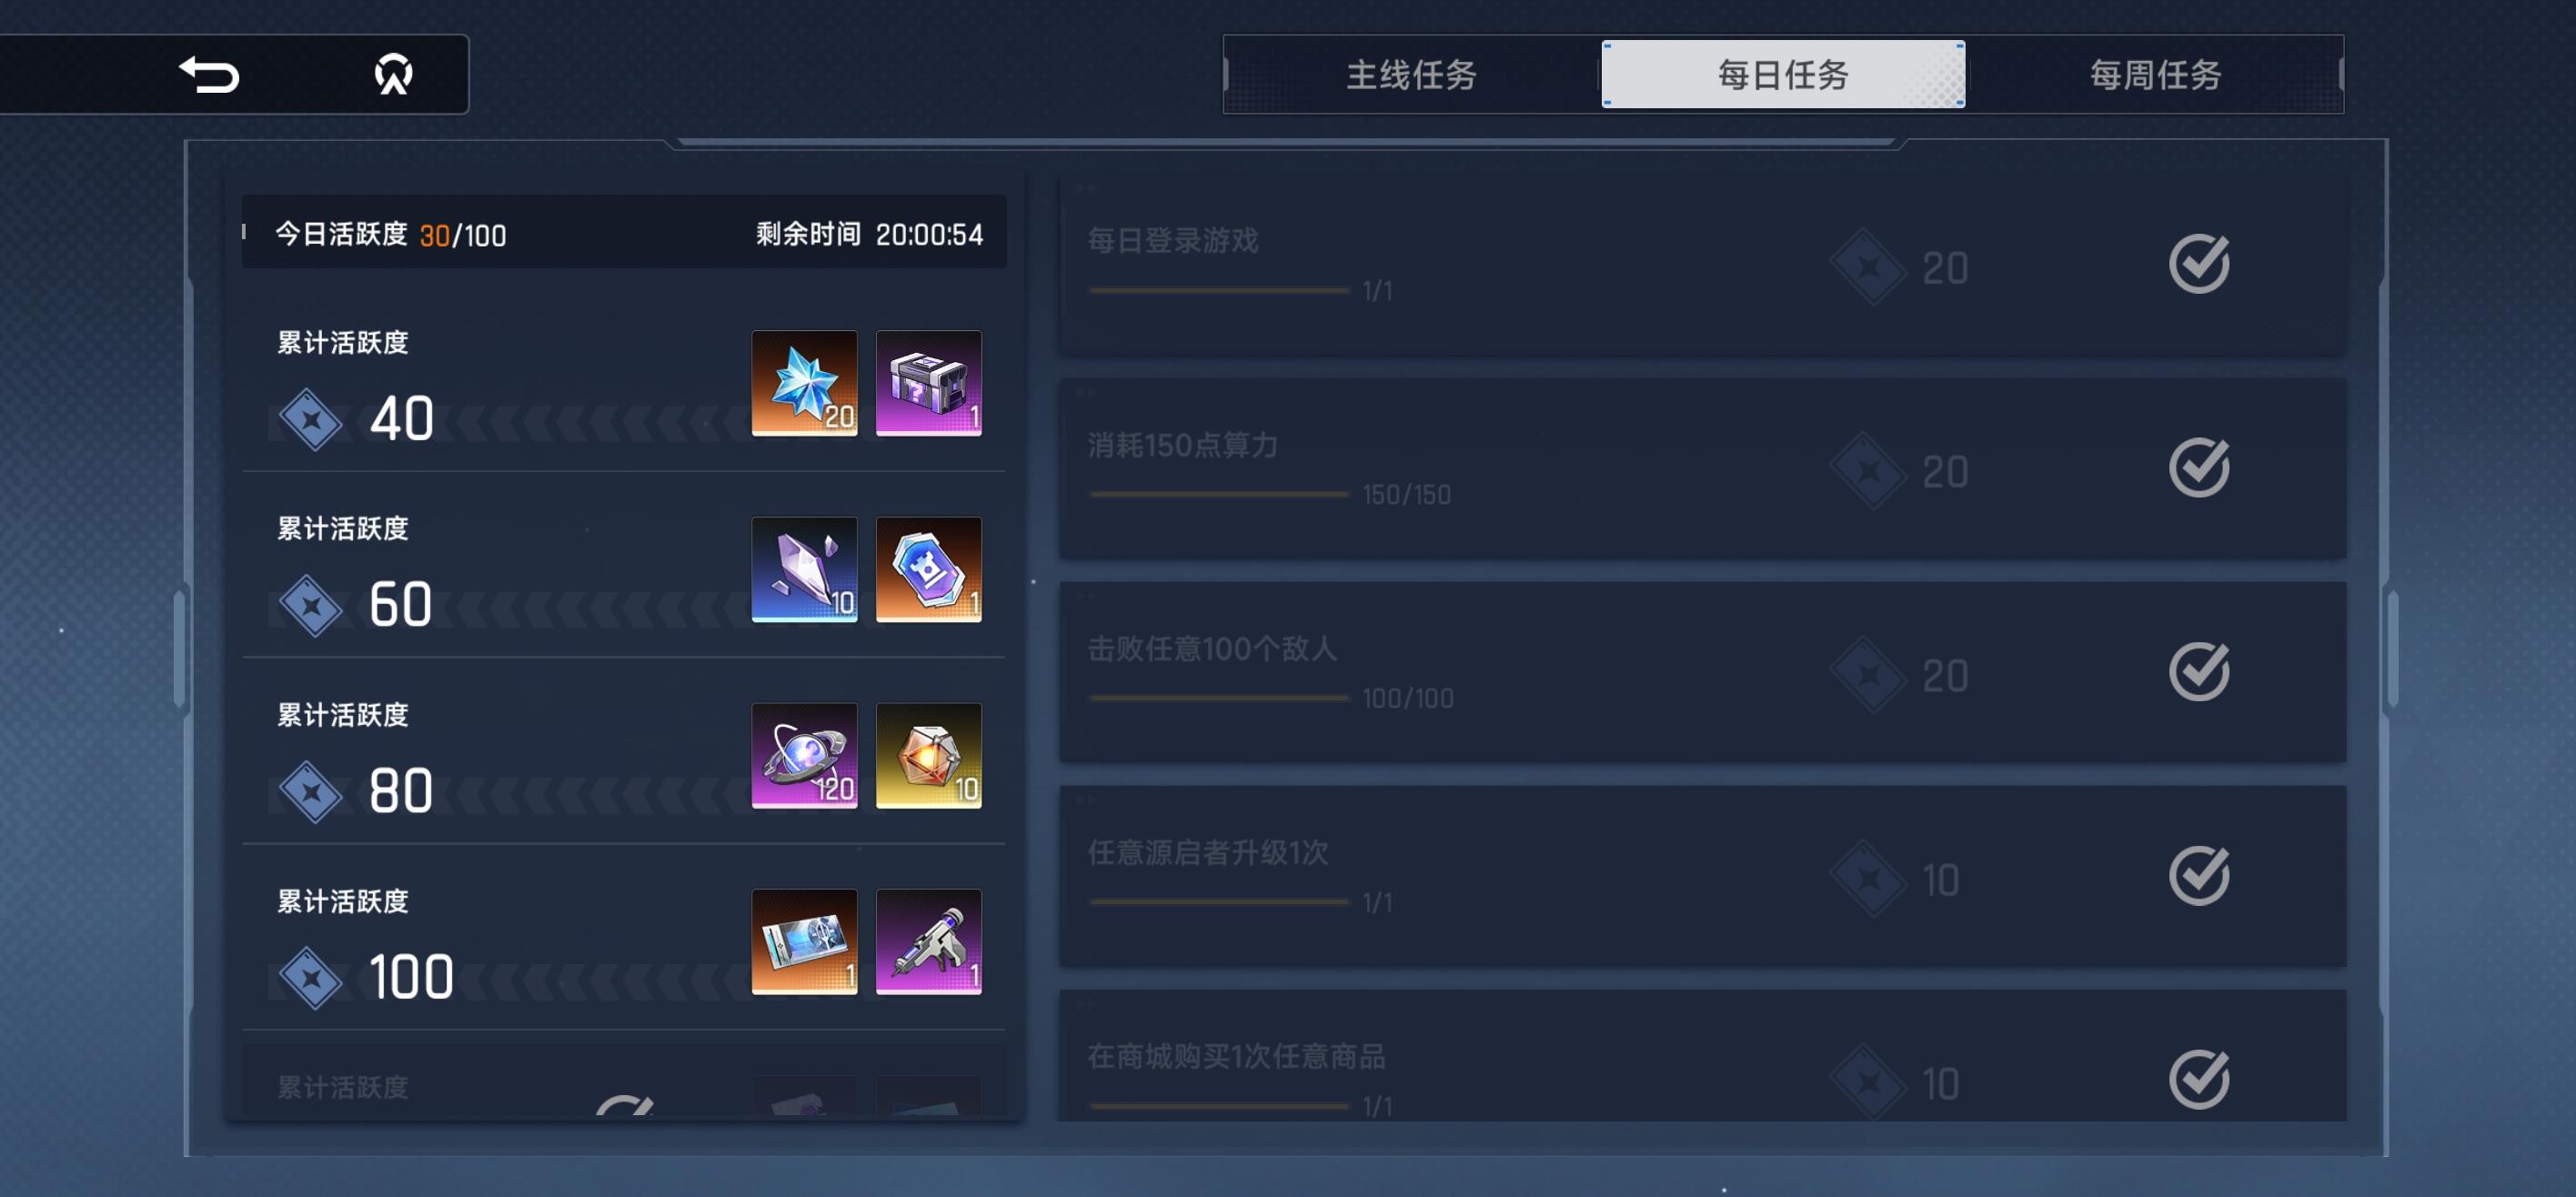View blue star crystal reward at 40 activity
The height and width of the screenshot is (1197, 2576).
pos(804,383)
